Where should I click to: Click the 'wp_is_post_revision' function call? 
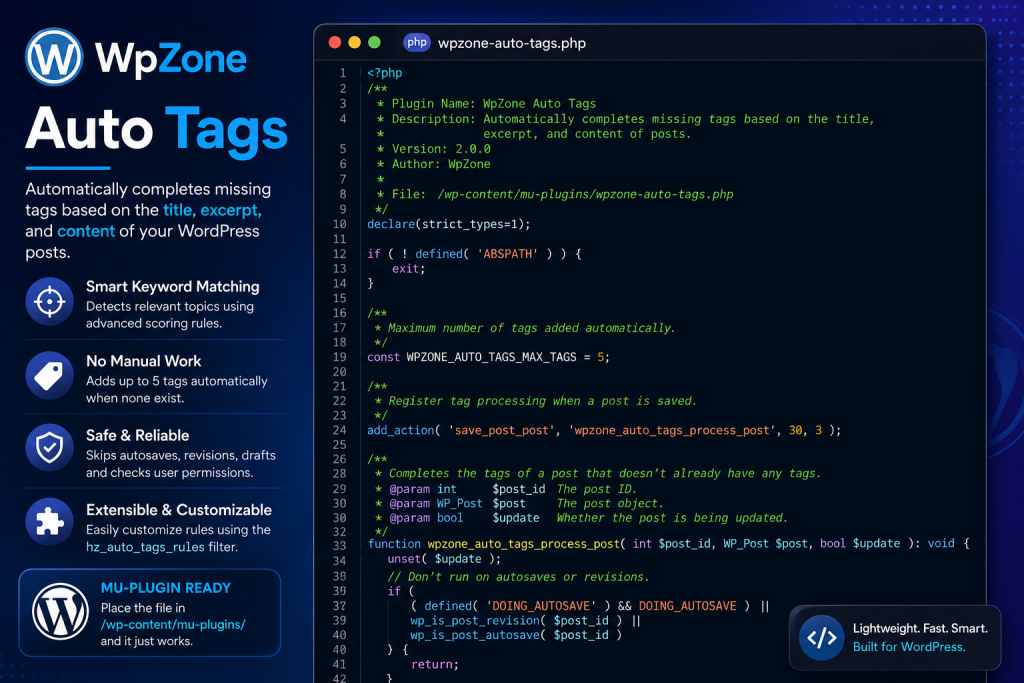475,620
